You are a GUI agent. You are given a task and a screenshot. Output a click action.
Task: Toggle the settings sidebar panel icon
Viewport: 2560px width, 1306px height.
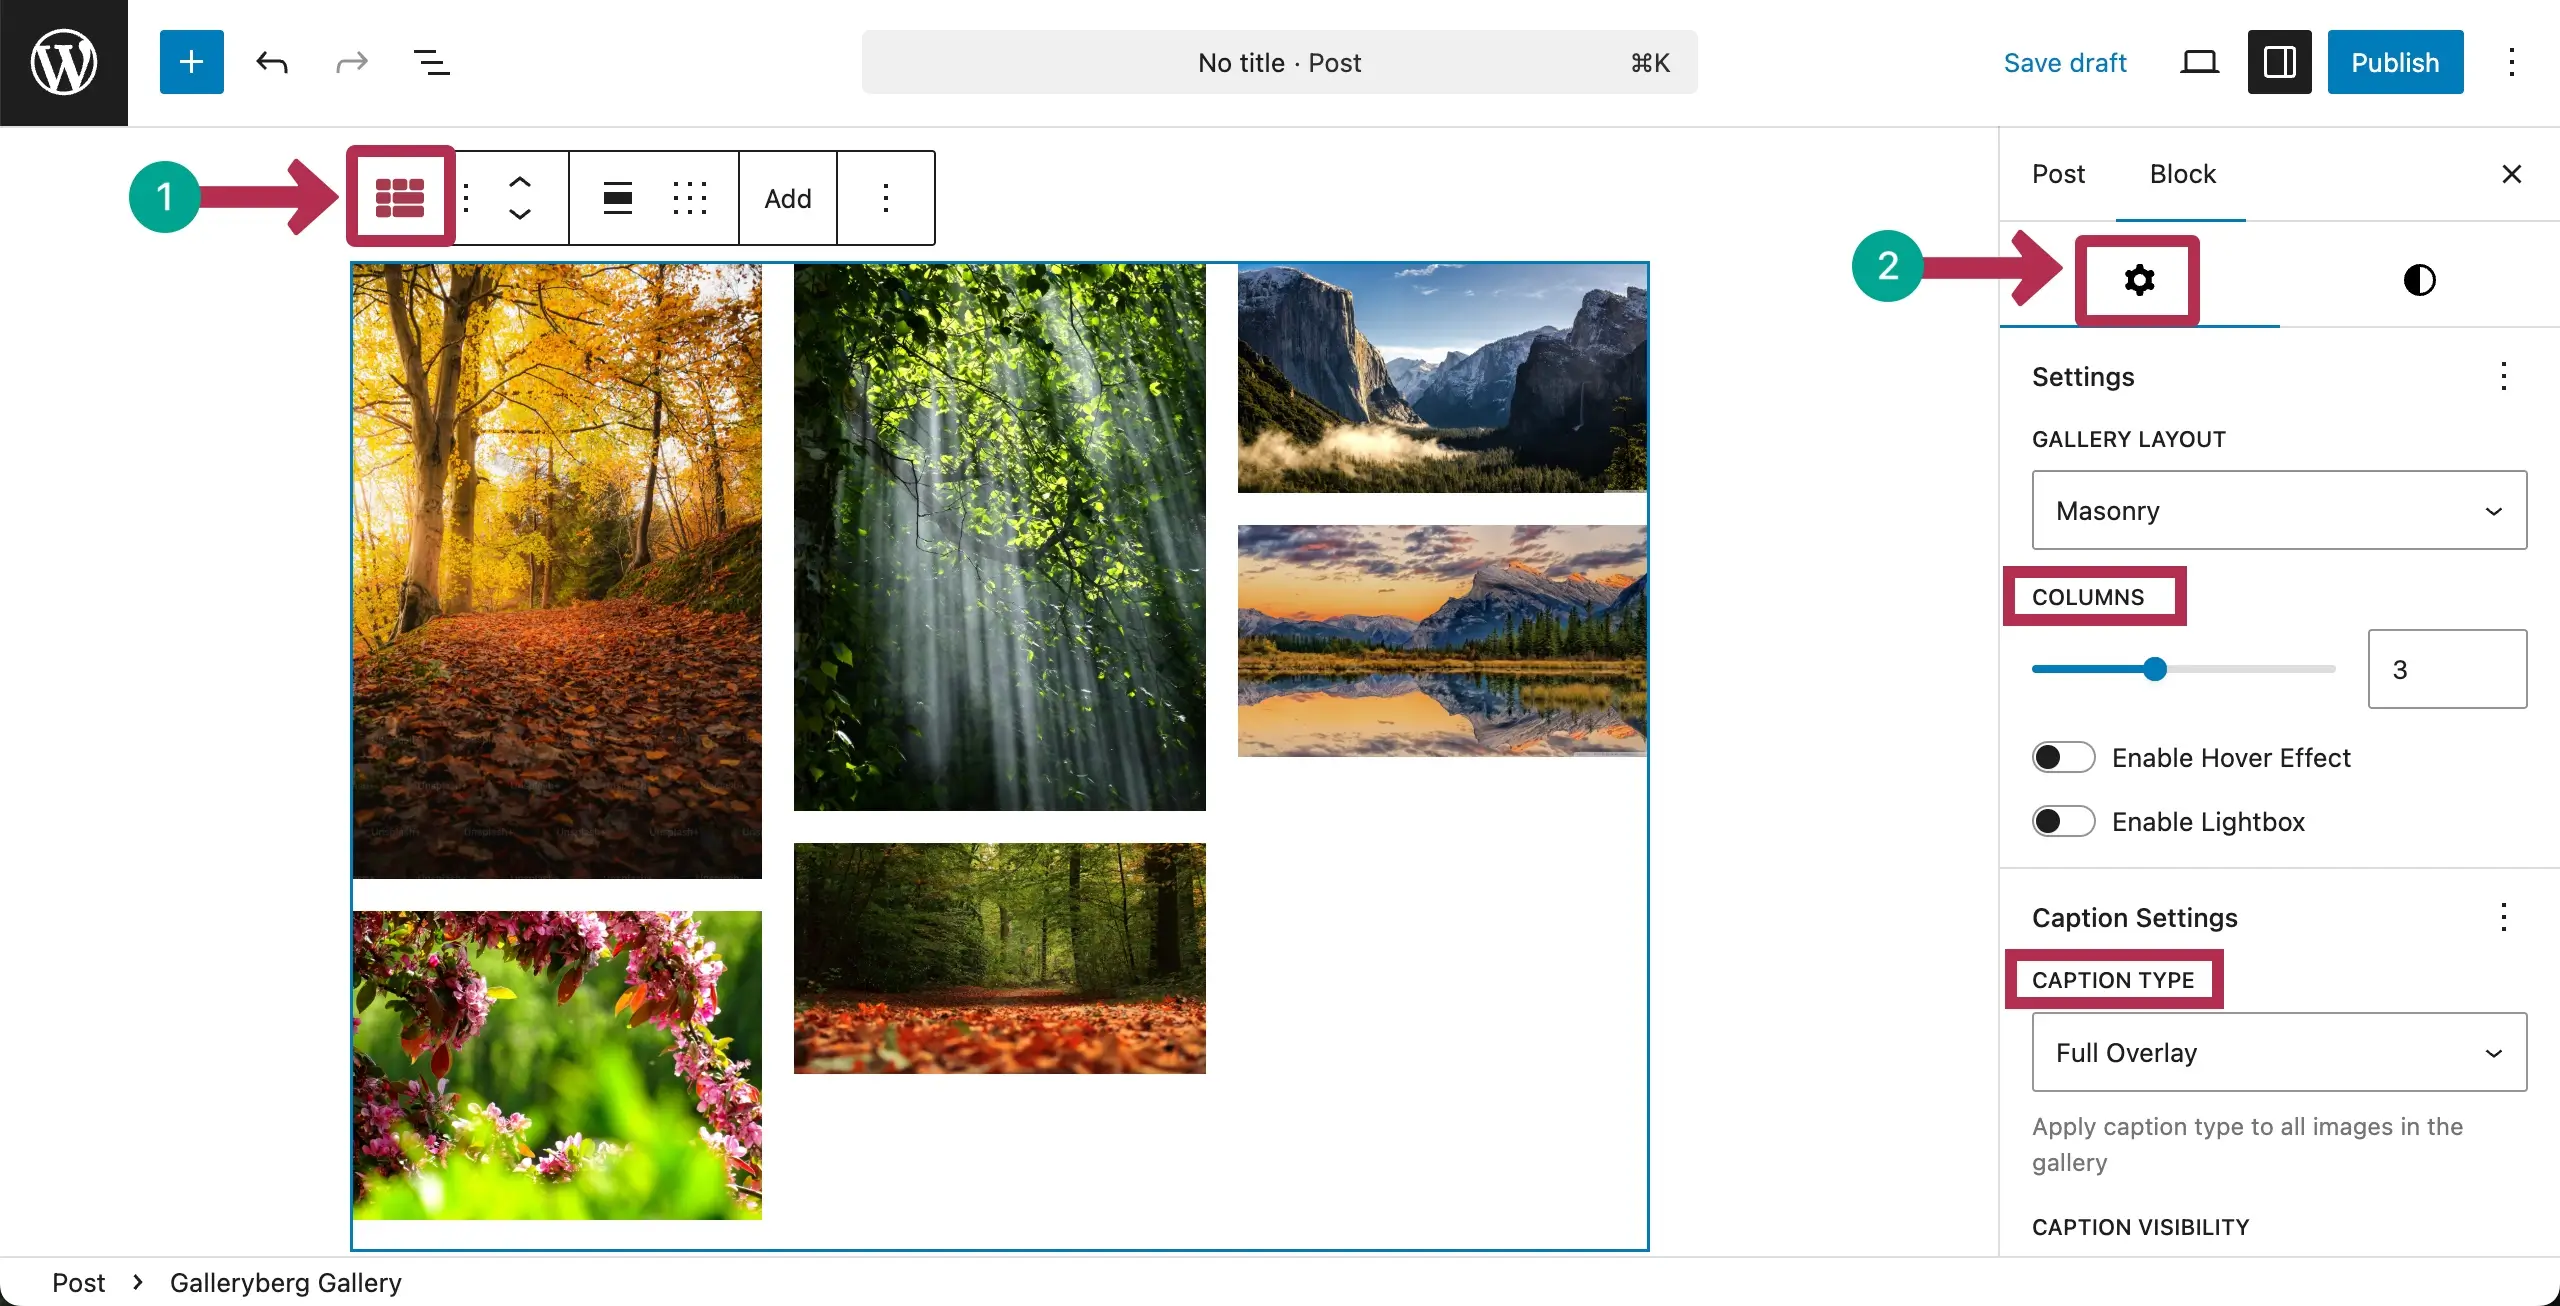pyautogui.click(x=2278, y=61)
